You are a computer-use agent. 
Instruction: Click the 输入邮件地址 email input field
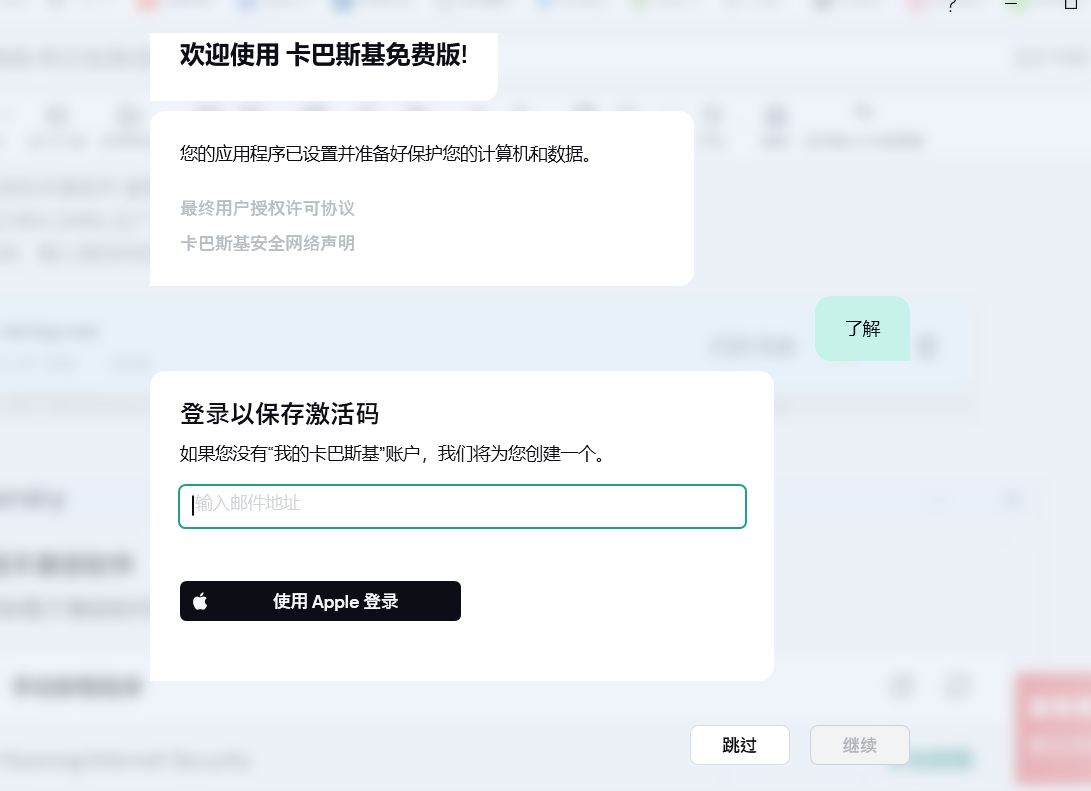click(x=462, y=506)
